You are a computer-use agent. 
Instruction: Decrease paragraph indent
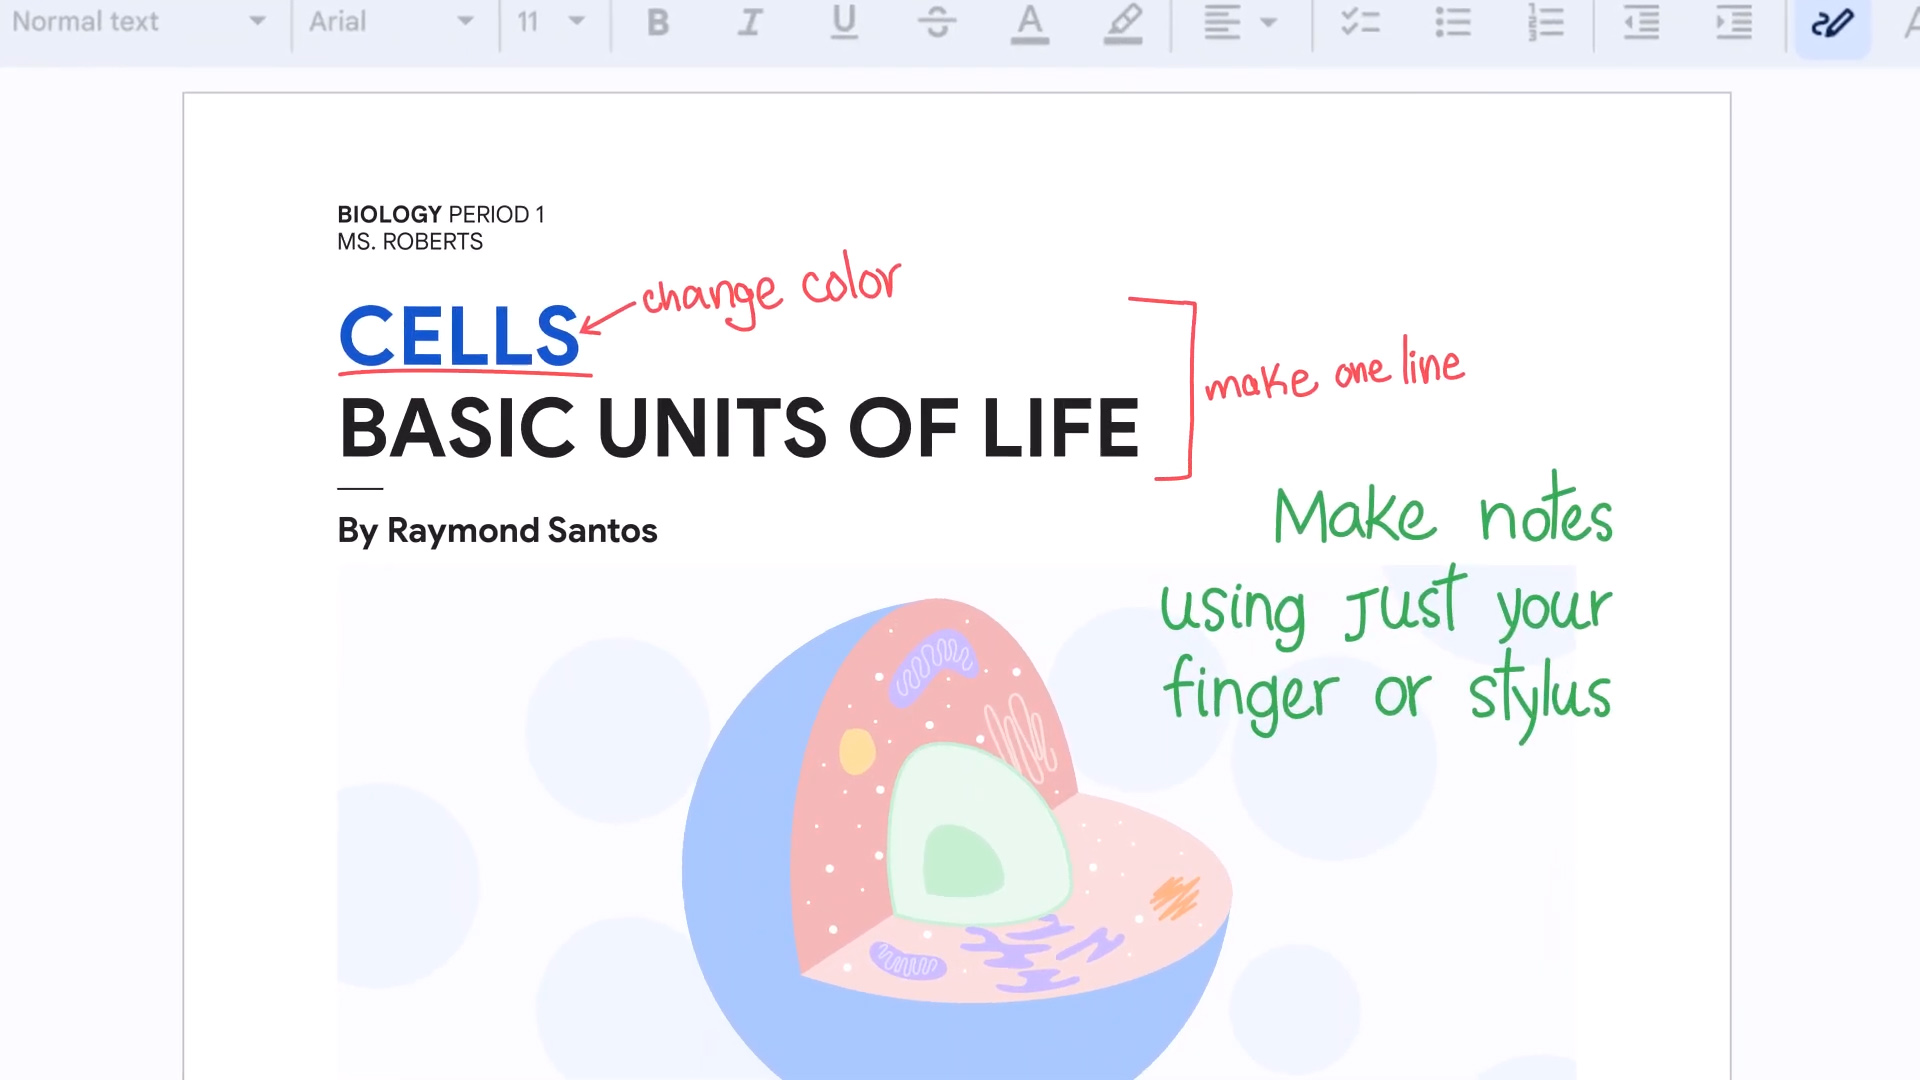click(x=1641, y=22)
